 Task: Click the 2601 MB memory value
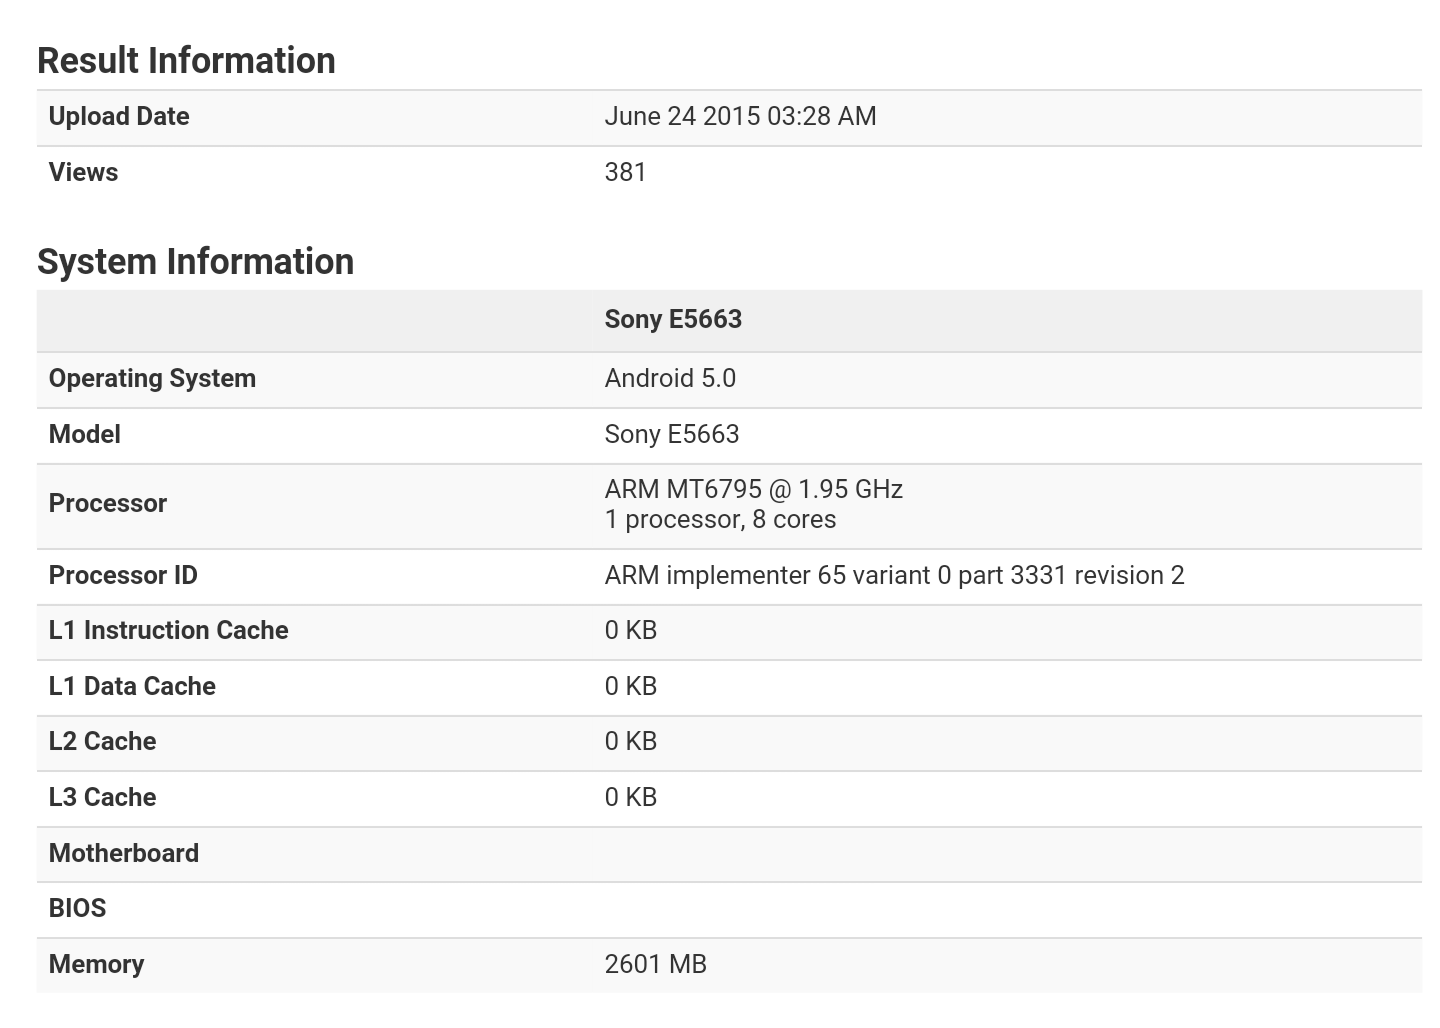pos(656,965)
